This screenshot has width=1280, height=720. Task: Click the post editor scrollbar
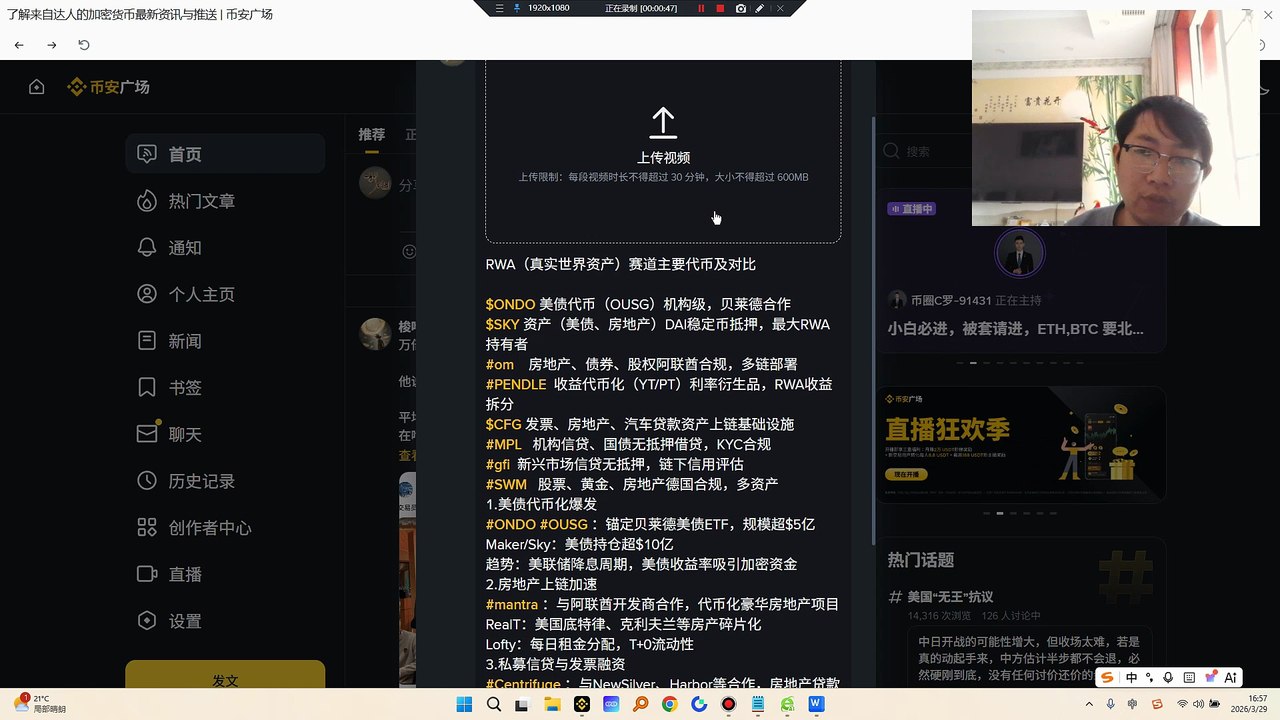point(873,330)
